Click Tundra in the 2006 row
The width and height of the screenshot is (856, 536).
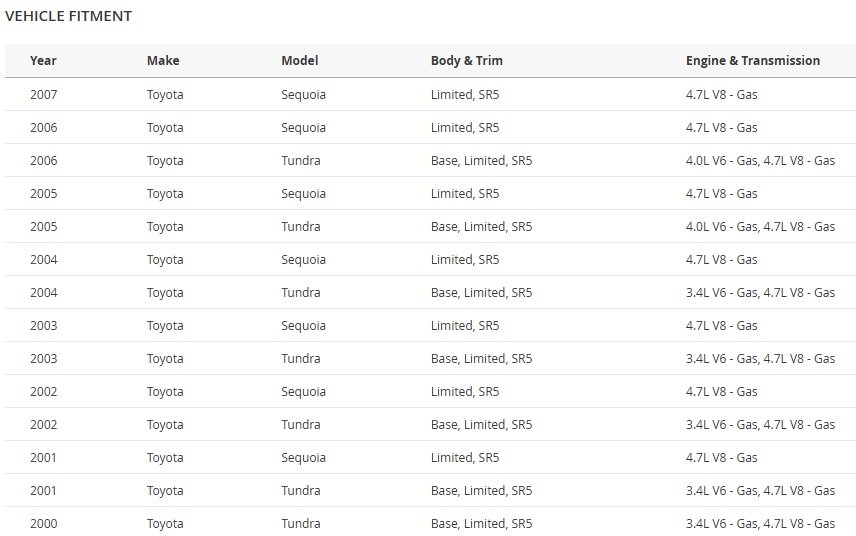(301, 160)
